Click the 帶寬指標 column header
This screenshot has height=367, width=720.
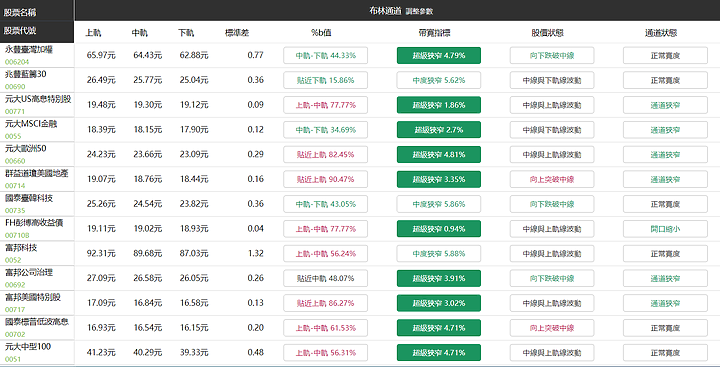pos(438,33)
